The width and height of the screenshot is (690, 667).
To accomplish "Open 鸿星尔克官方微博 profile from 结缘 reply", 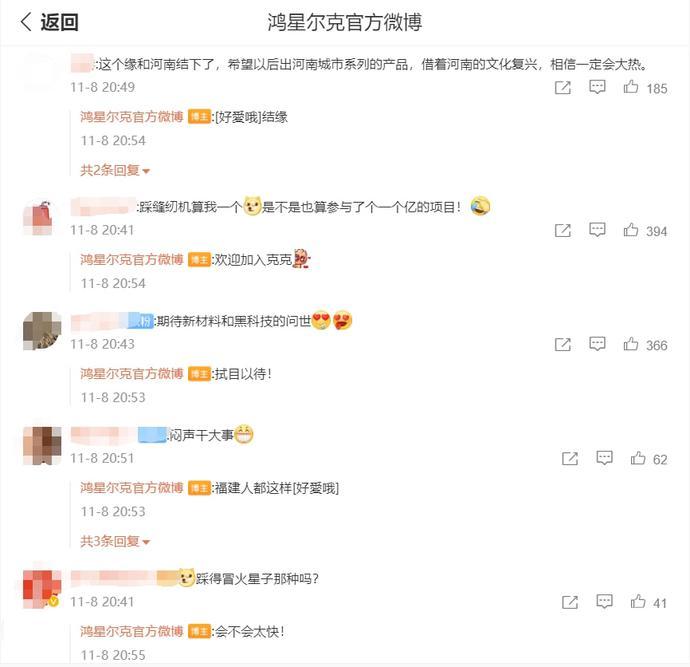I will coord(132,117).
